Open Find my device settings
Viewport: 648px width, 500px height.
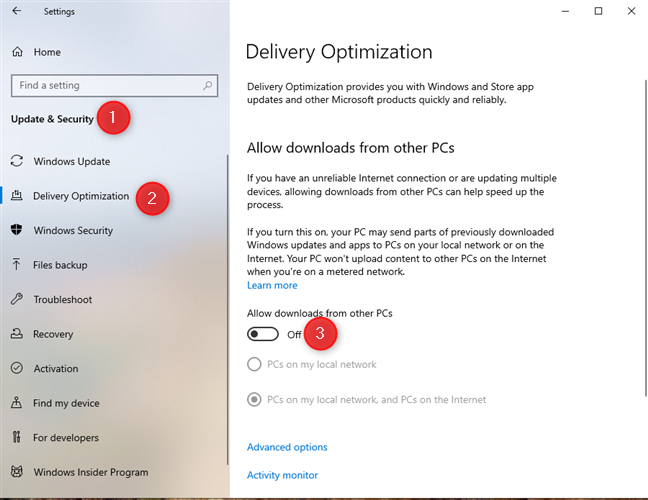(x=66, y=403)
